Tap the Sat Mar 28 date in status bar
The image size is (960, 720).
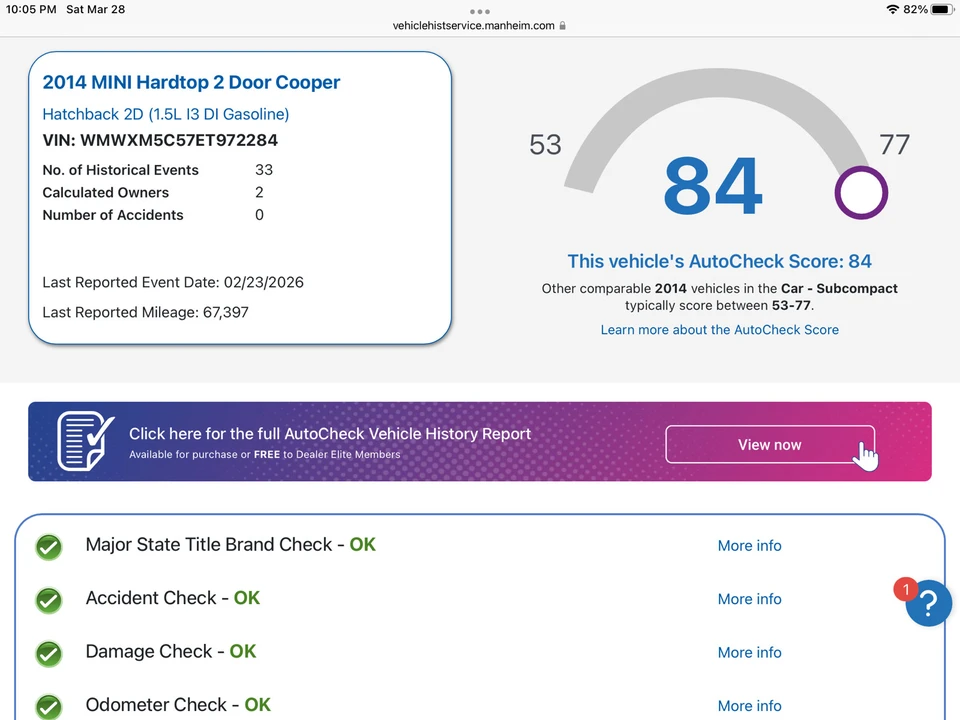96,9
